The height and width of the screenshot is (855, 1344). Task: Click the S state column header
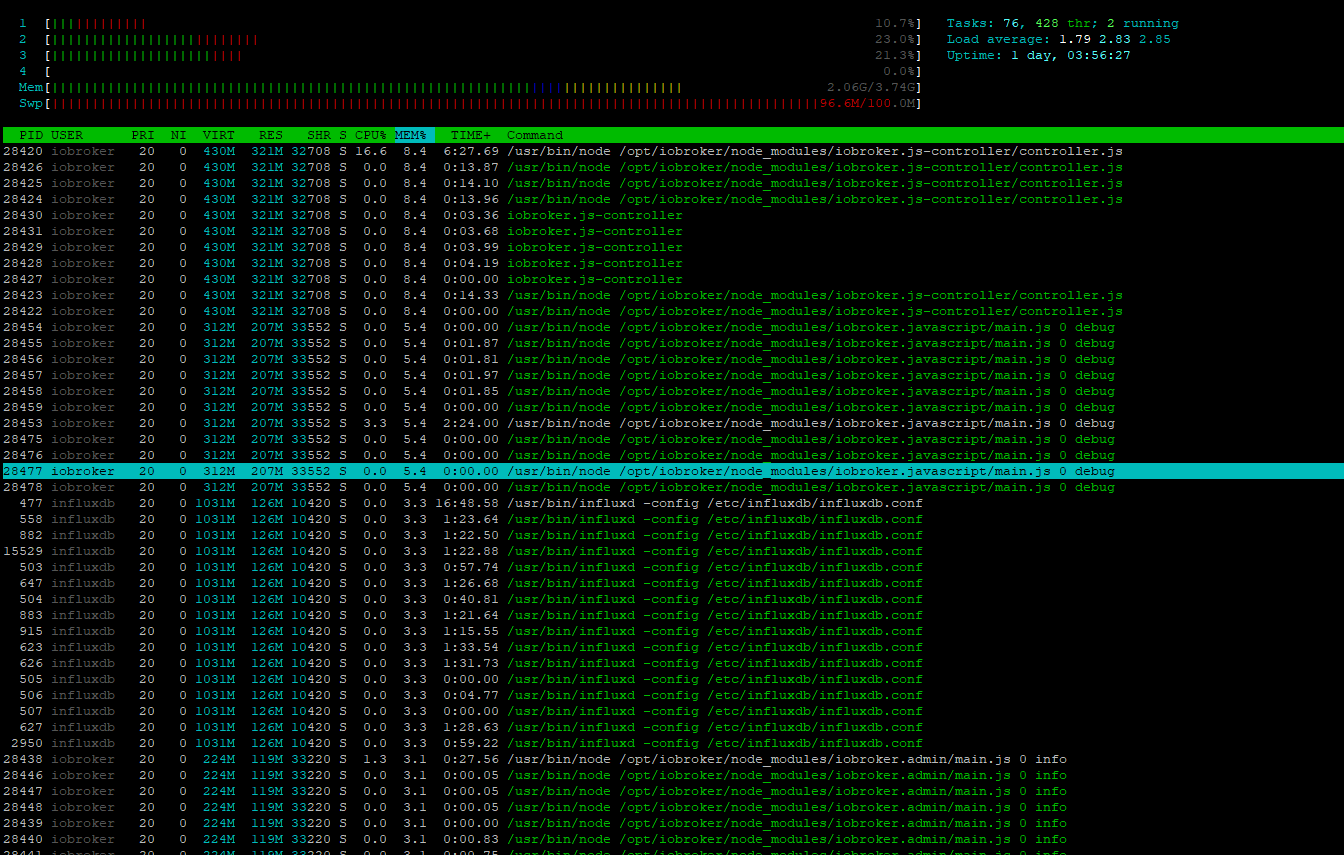pyautogui.click(x=343, y=135)
